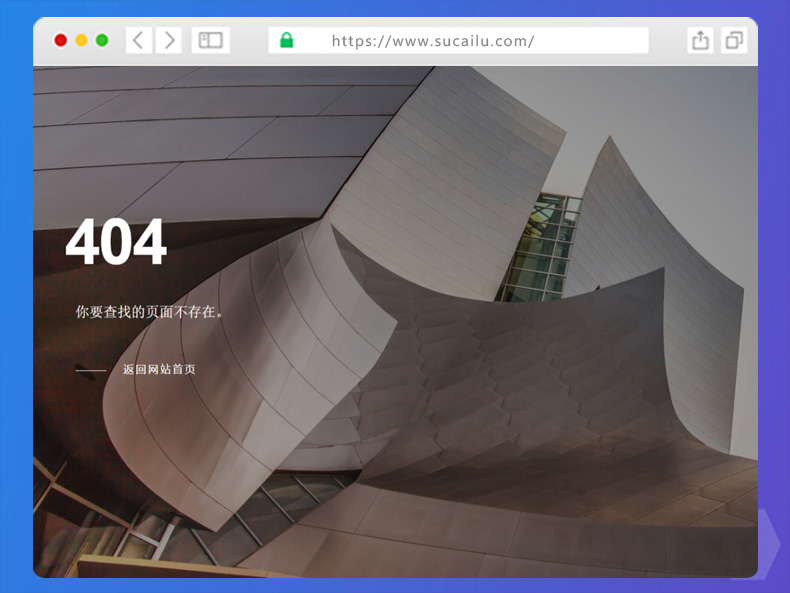
Task: Click the short line before 返回网站首页
Action: tap(91, 370)
